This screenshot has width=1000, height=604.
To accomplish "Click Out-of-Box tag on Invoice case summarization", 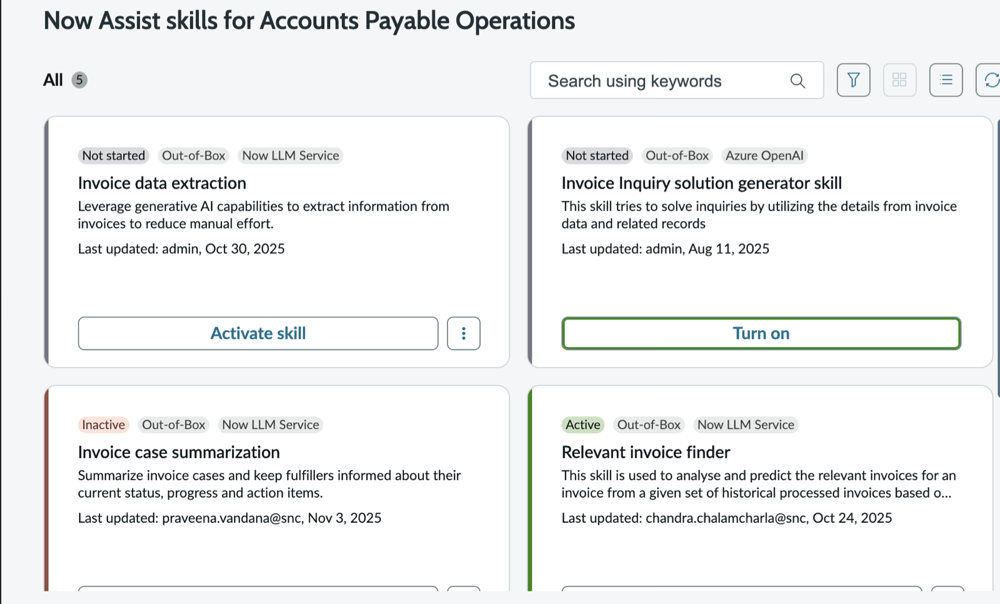I will pos(173,425).
